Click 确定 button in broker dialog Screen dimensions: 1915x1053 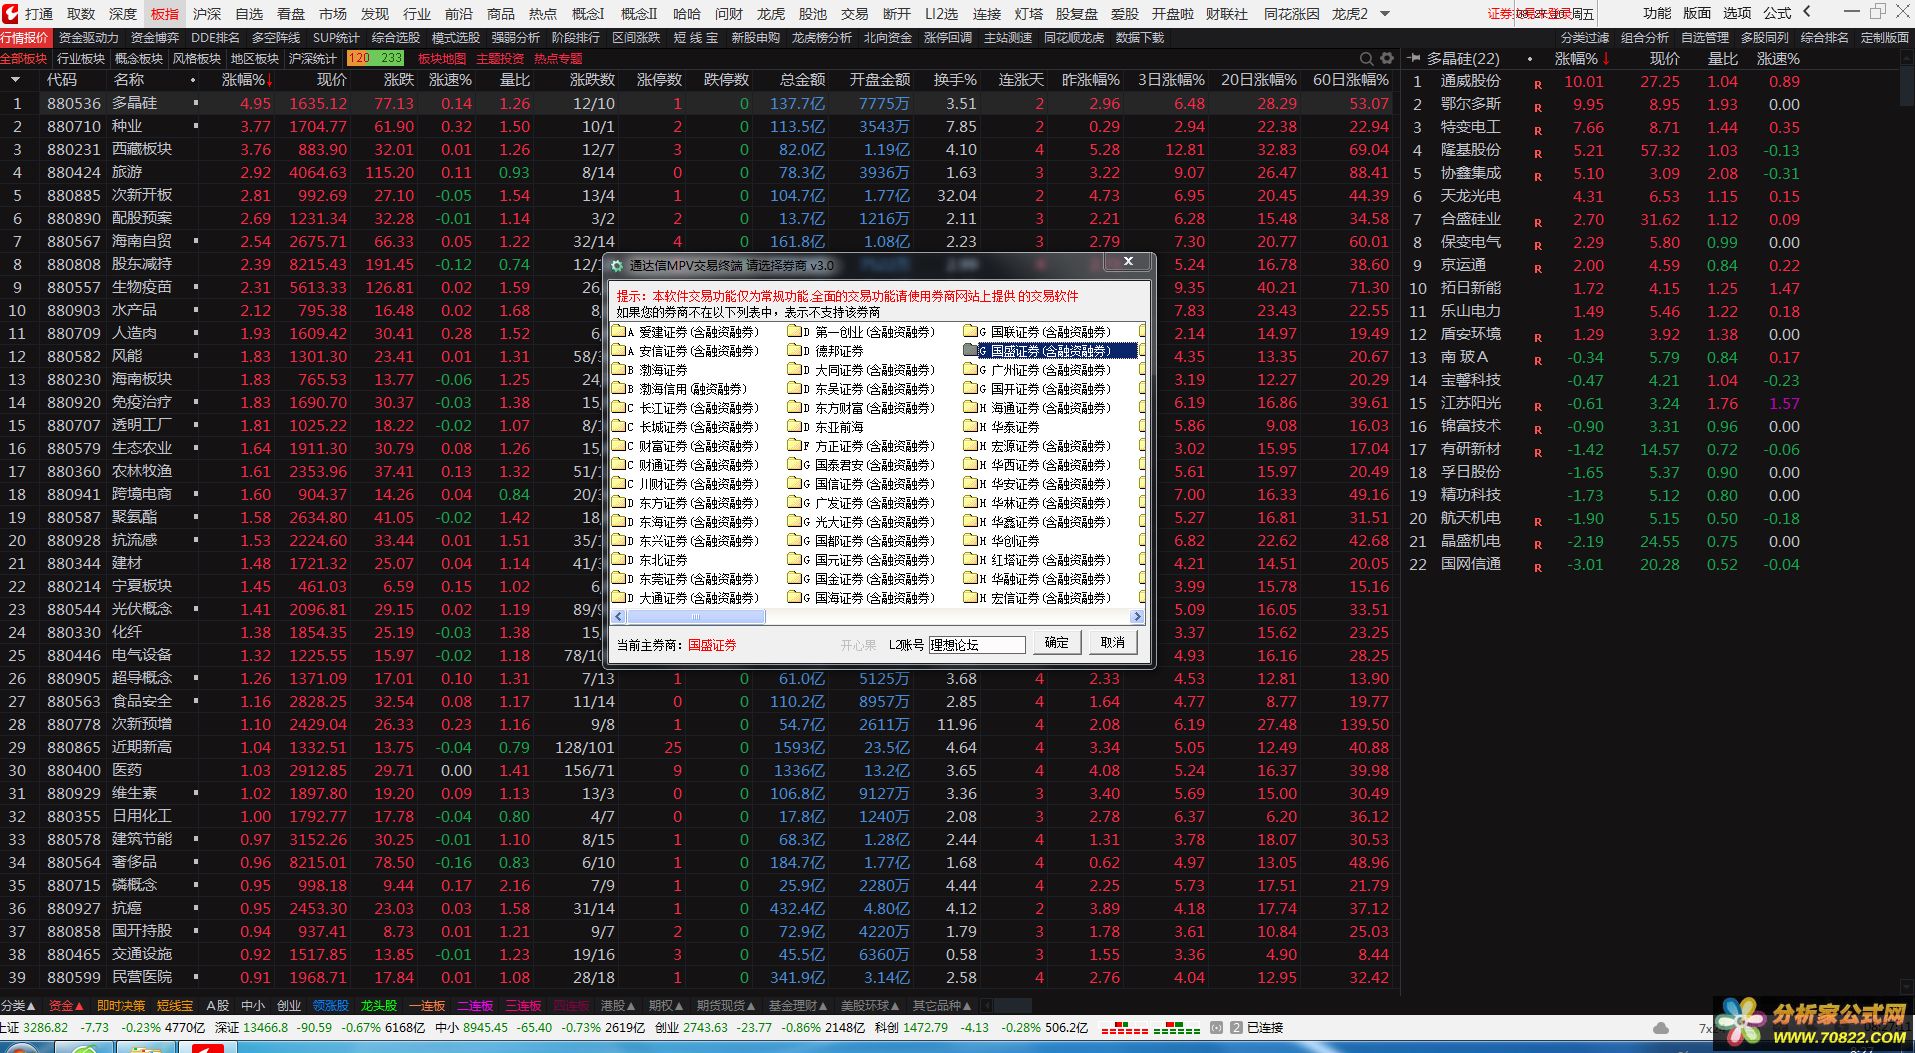(1056, 643)
